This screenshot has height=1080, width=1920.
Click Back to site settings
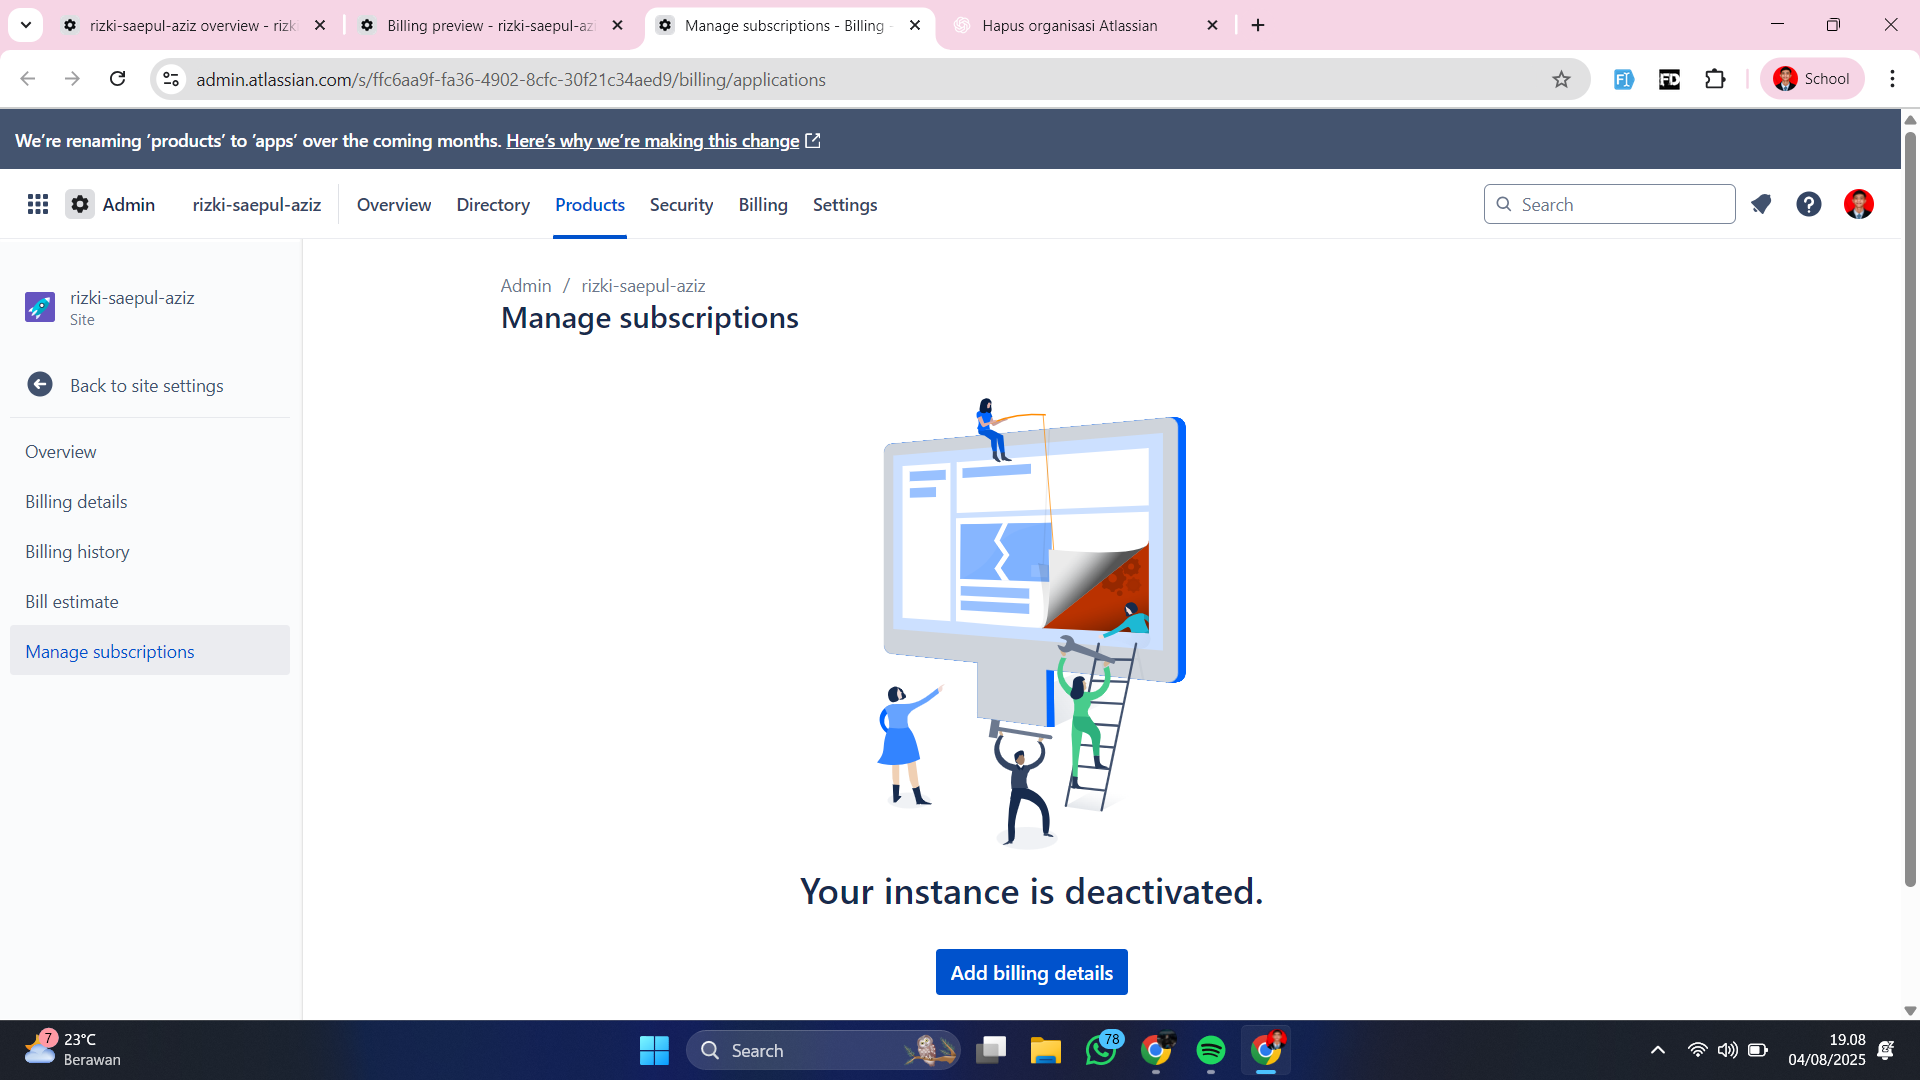pyautogui.click(x=147, y=385)
